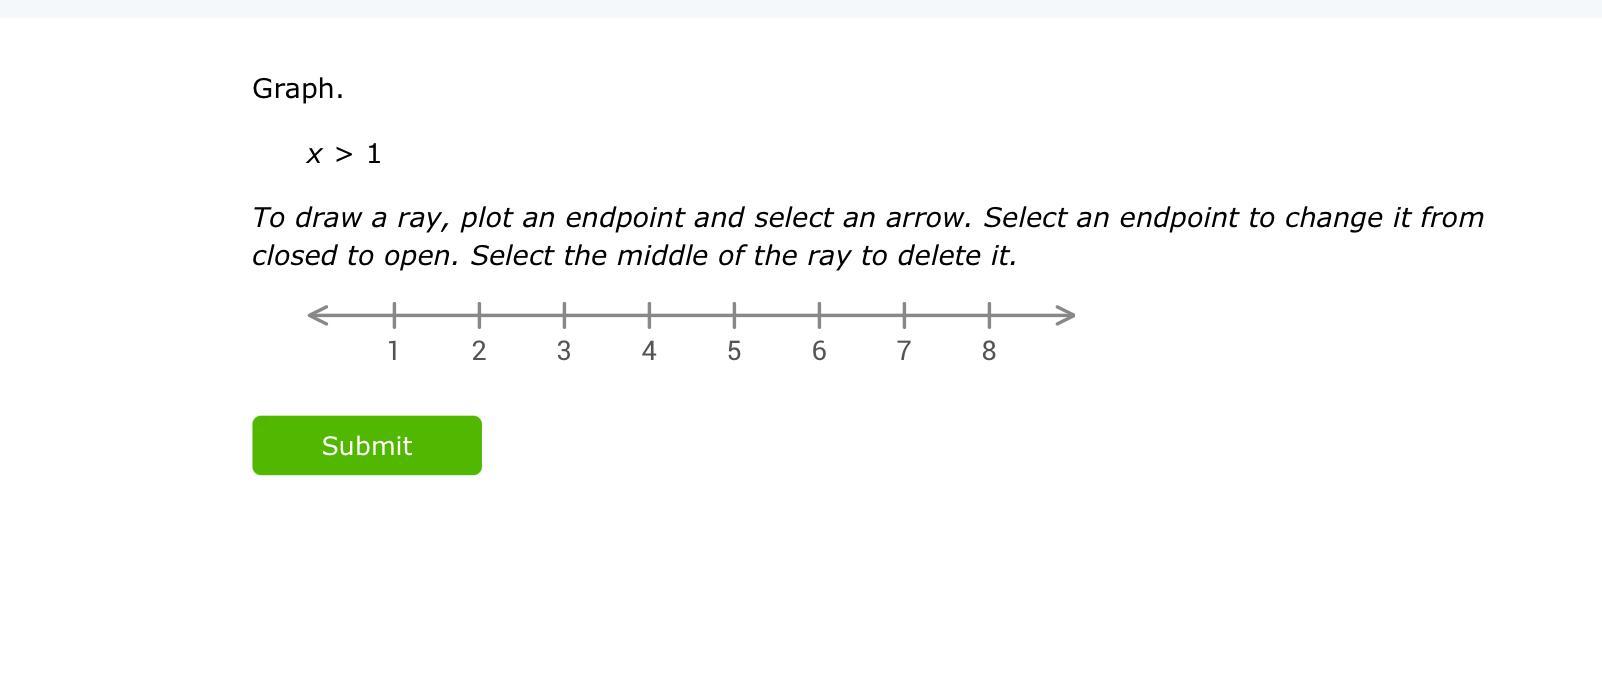This screenshot has width=1602, height=687.
Task: Click the number label 8 below the line
Action: pyautogui.click(x=989, y=351)
